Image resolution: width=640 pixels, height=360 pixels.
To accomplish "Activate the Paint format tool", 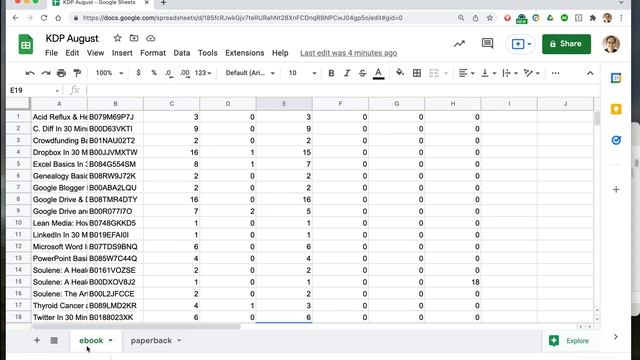I will pyautogui.click(x=77, y=73).
